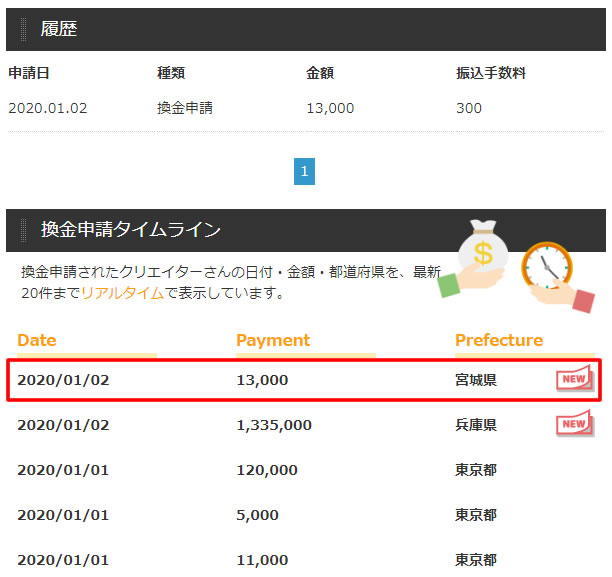Click the 2020.01.02 history date

pyautogui.click(x=47, y=108)
